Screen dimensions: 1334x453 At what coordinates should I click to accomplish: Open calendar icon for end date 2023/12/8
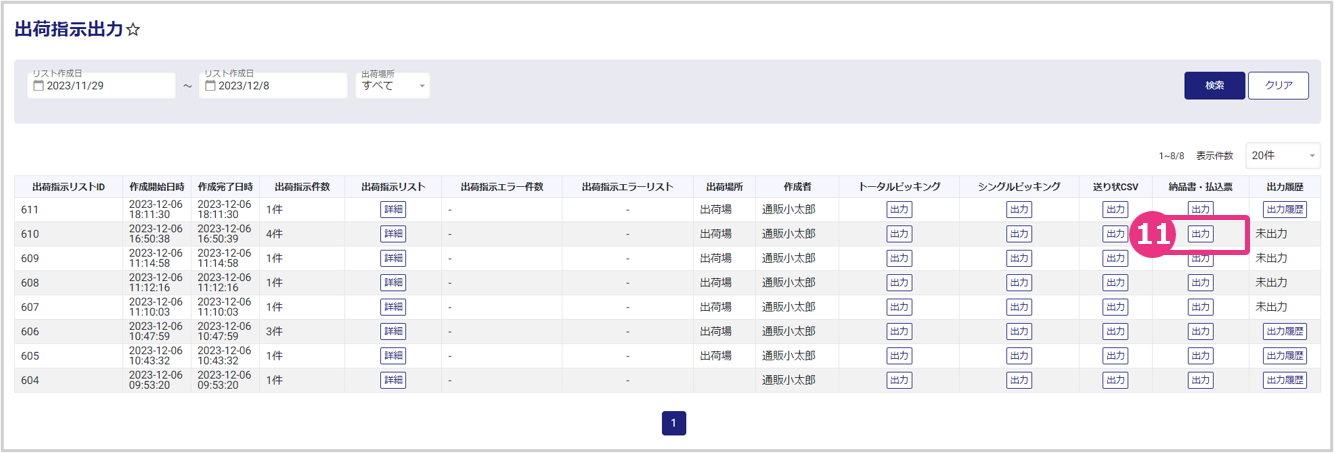[210, 86]
